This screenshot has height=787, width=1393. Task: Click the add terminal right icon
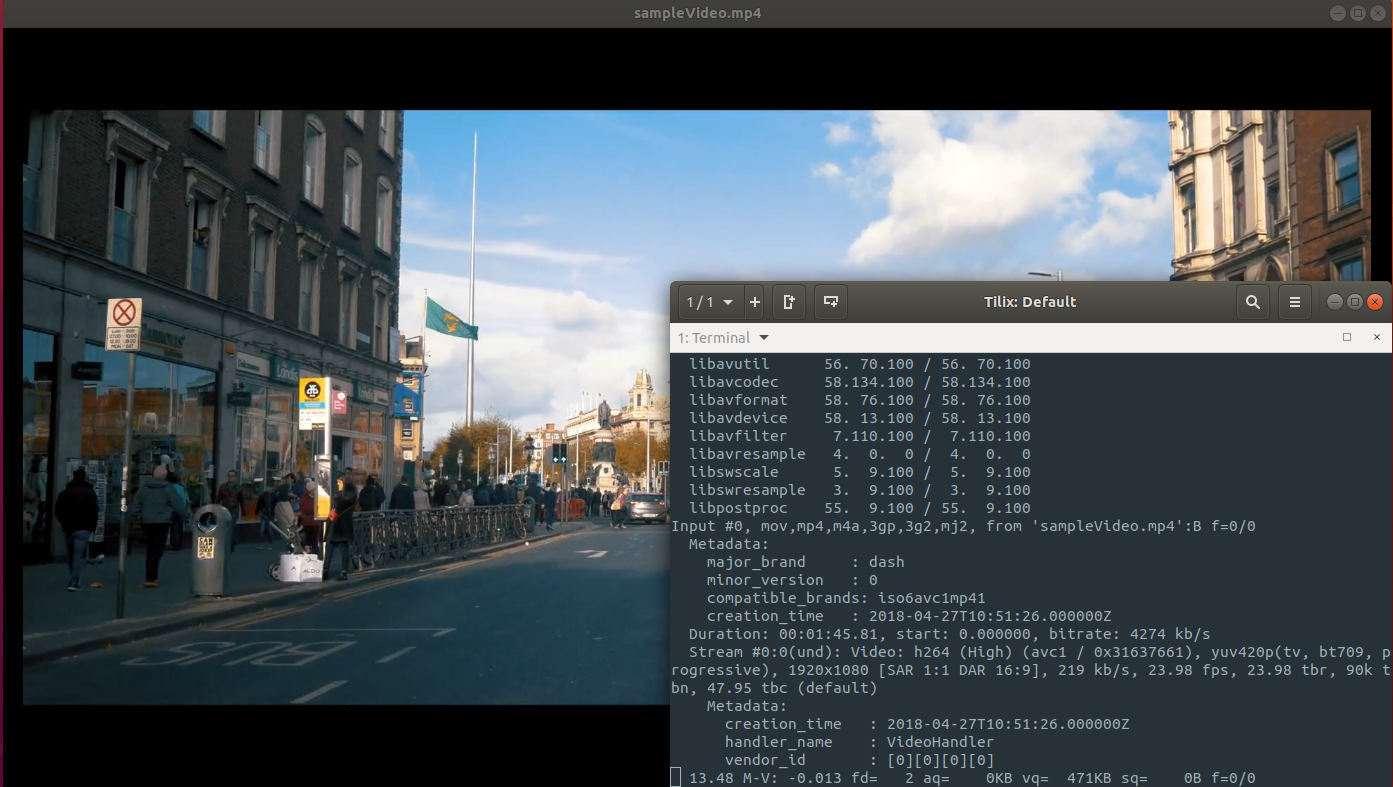click(x=788, y=302)
